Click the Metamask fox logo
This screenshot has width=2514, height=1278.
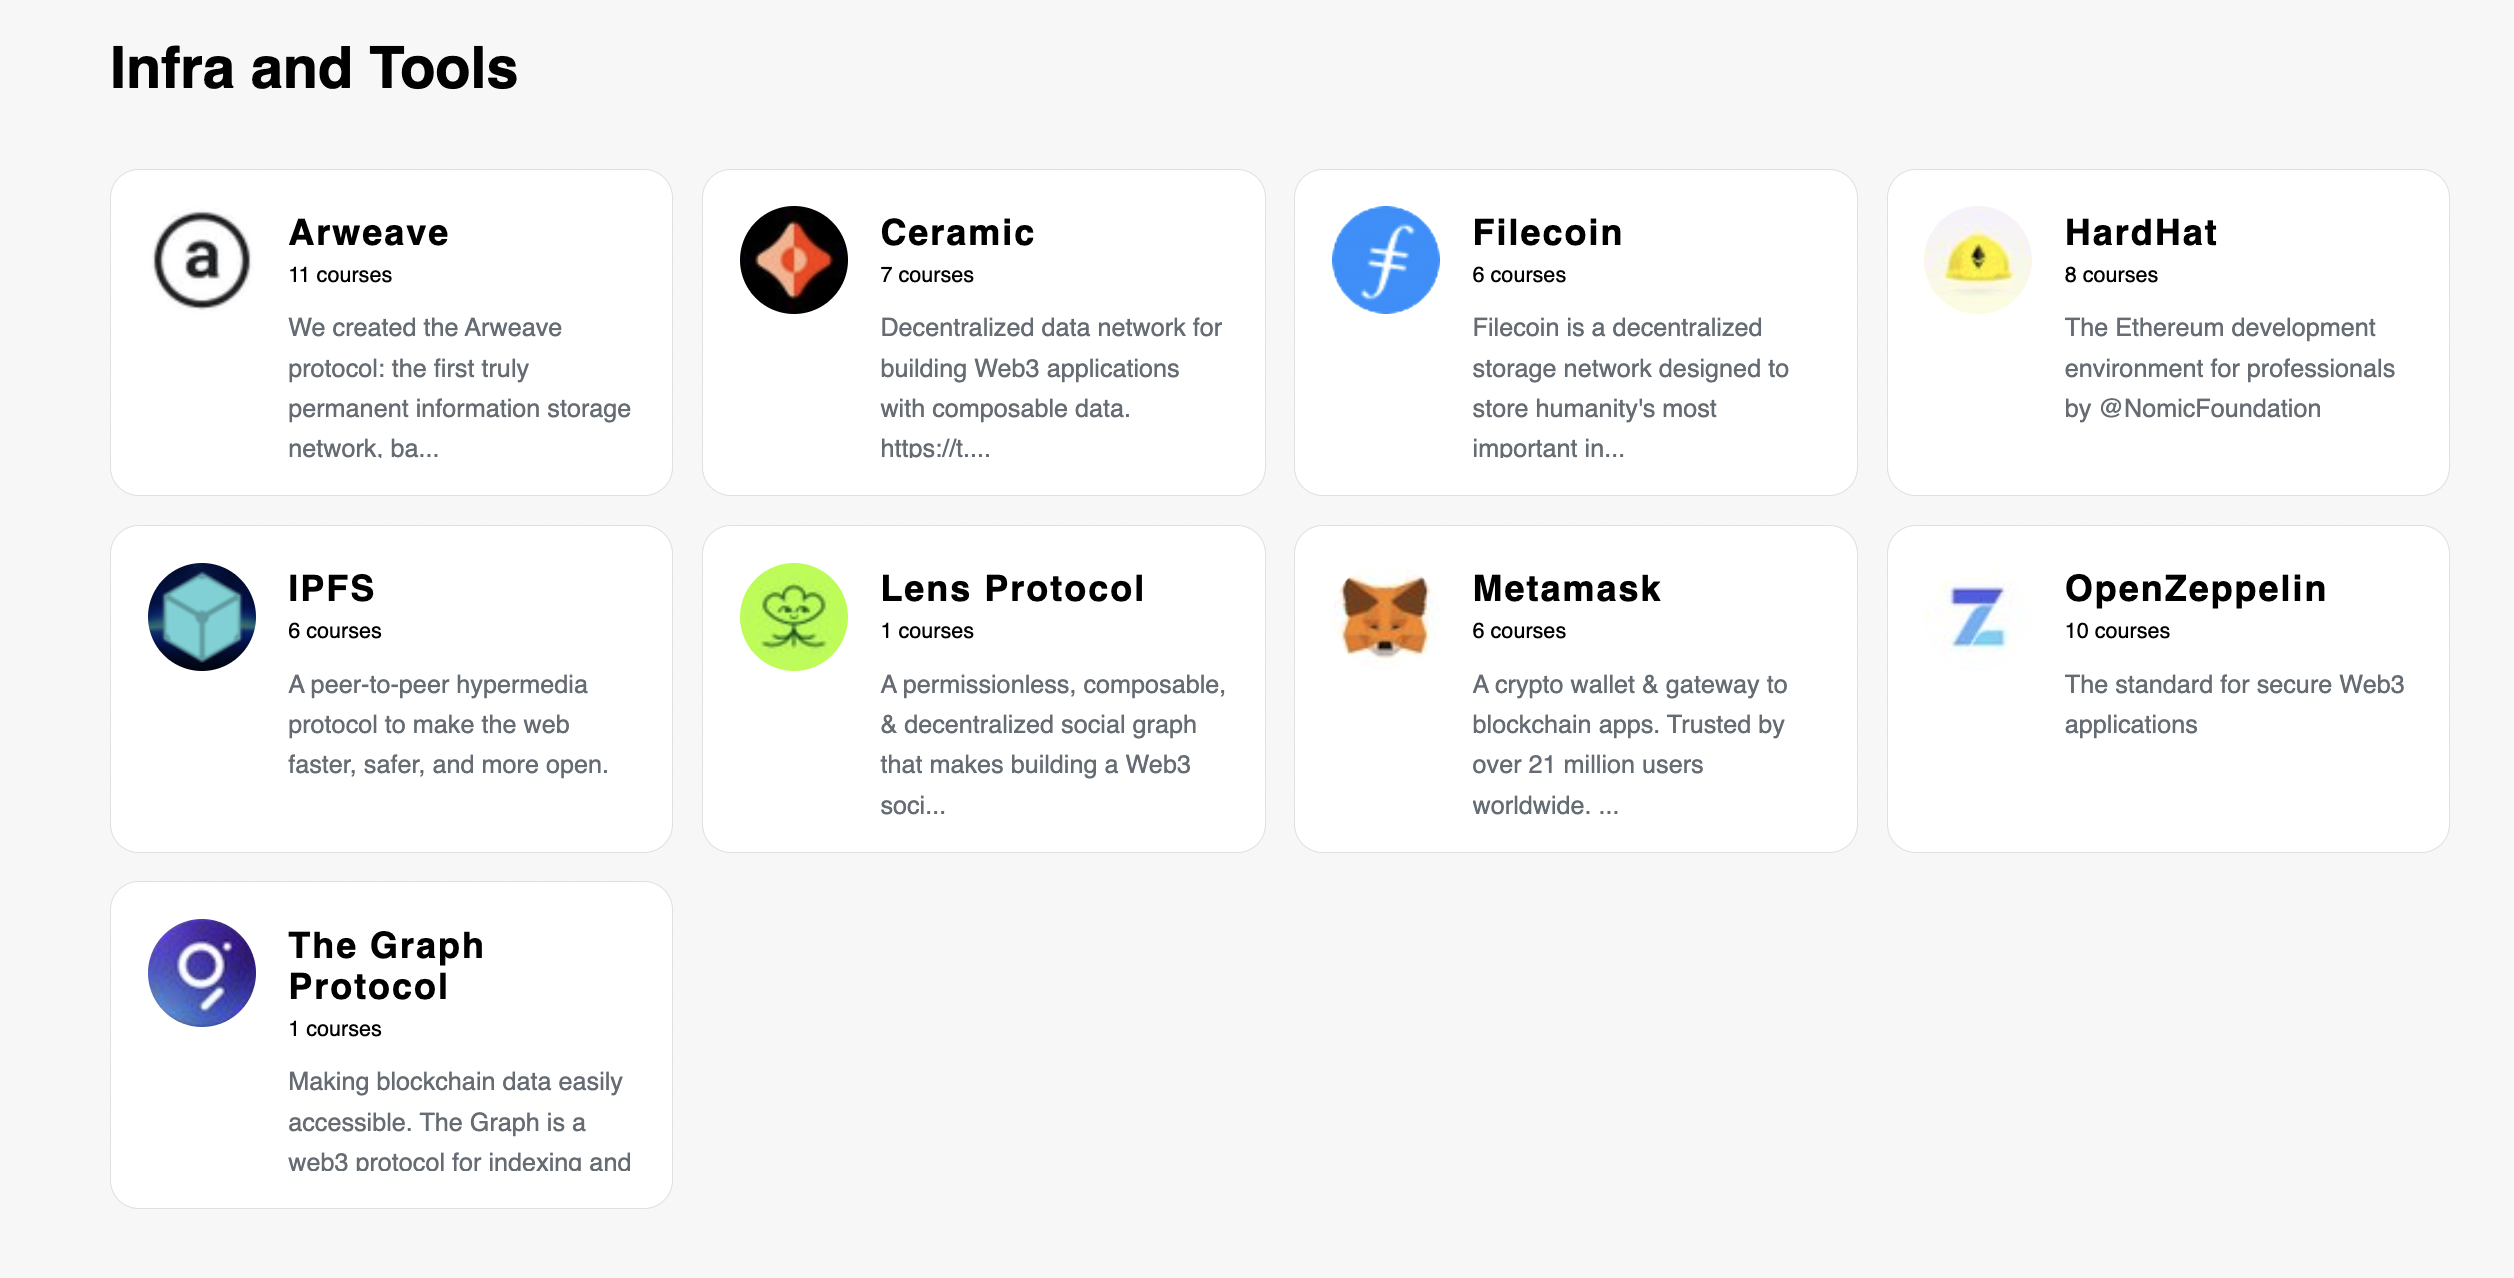coord(1386,617)
